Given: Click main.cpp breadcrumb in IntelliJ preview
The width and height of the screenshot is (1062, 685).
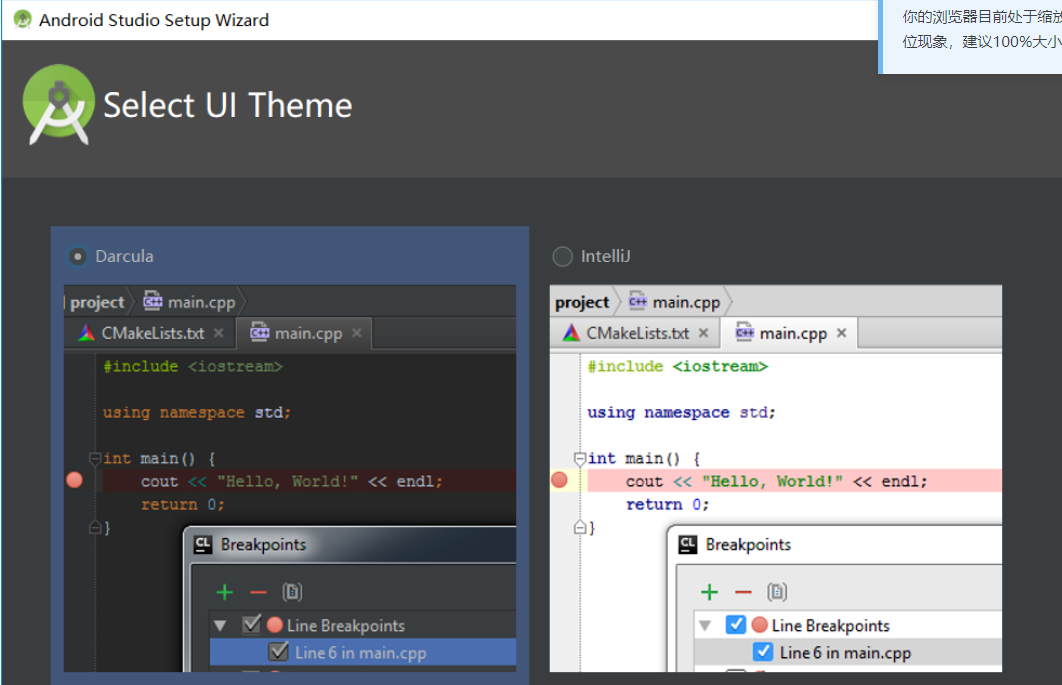Looking at the screenshot, I should [686, 302].
